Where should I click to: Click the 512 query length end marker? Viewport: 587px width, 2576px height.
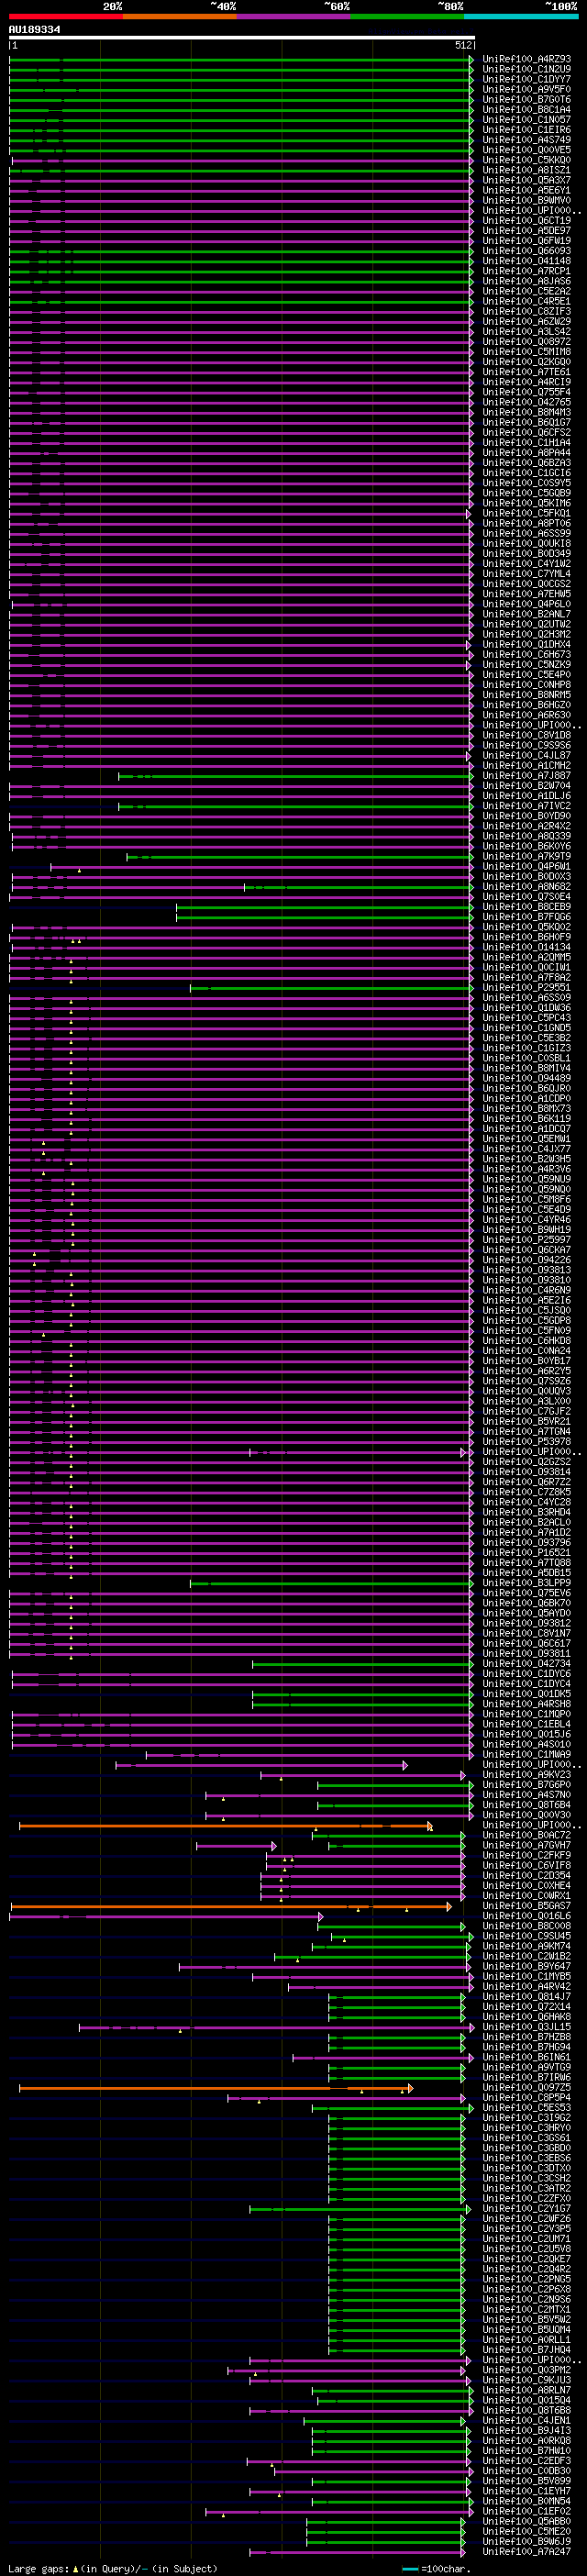tap(463, 46)
